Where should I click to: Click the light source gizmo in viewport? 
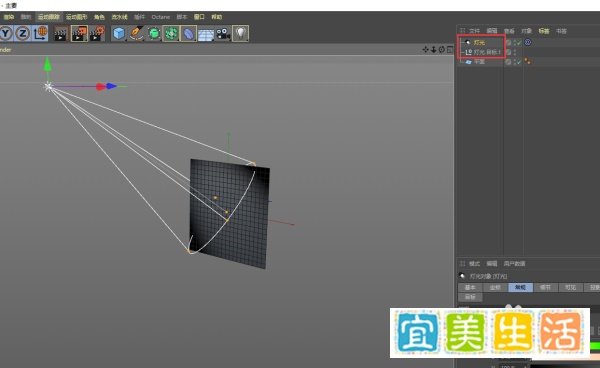click(x=48, y=86)
